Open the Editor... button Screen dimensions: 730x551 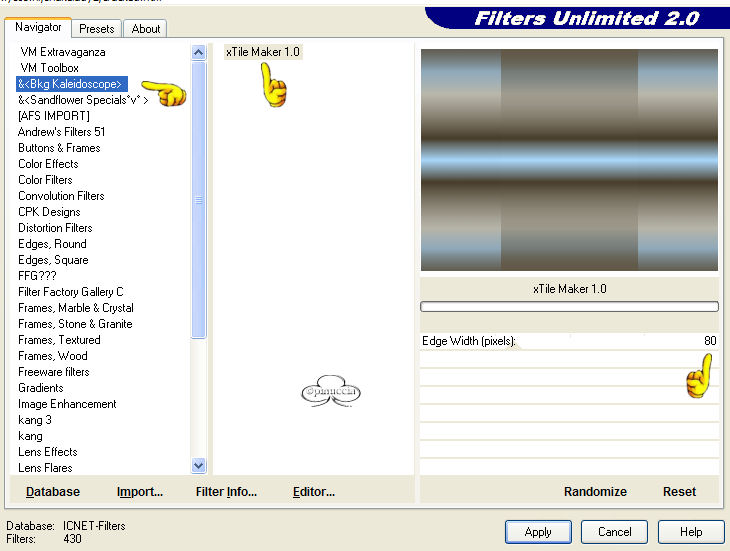click(314, 492)
